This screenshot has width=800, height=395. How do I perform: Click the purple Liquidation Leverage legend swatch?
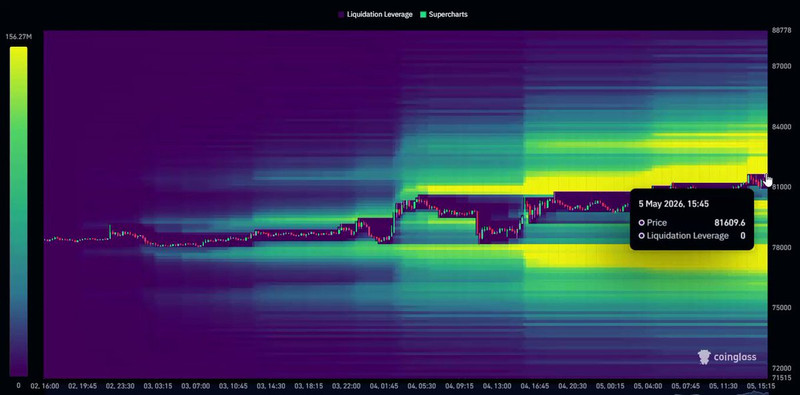pos(341,14)
